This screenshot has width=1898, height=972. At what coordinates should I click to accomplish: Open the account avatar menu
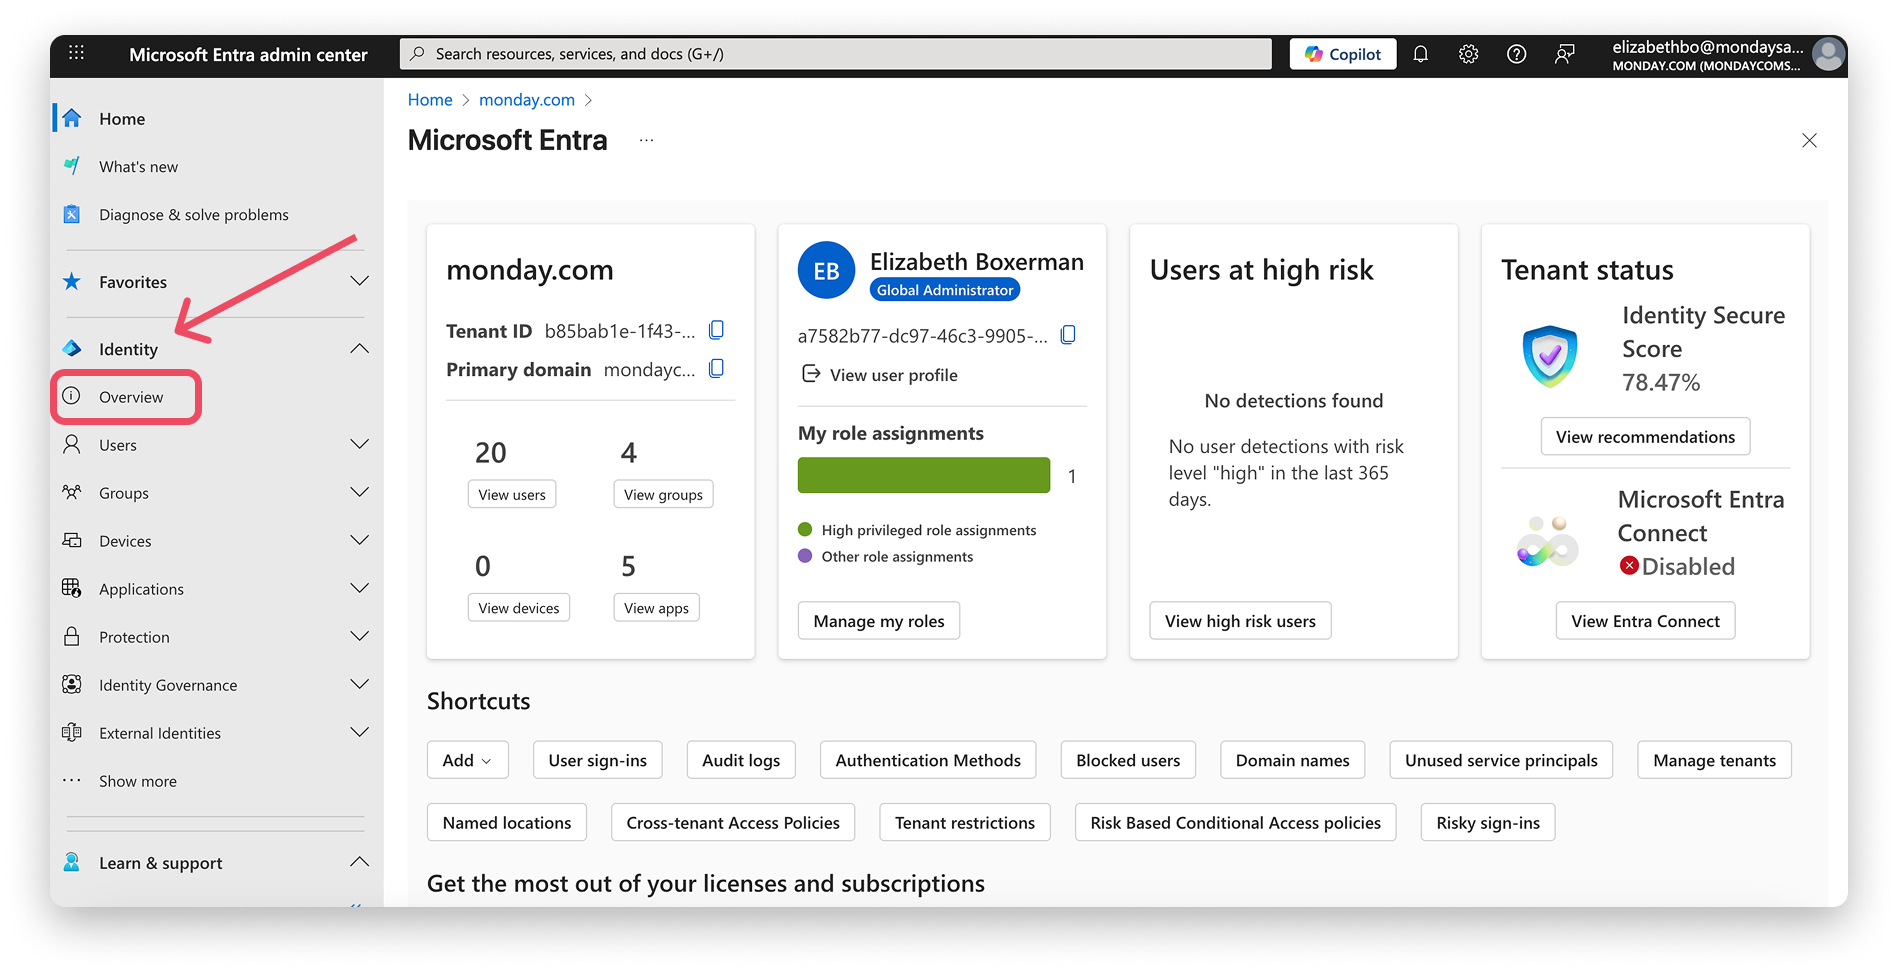pyautogui.click(x=1829, y=54)
